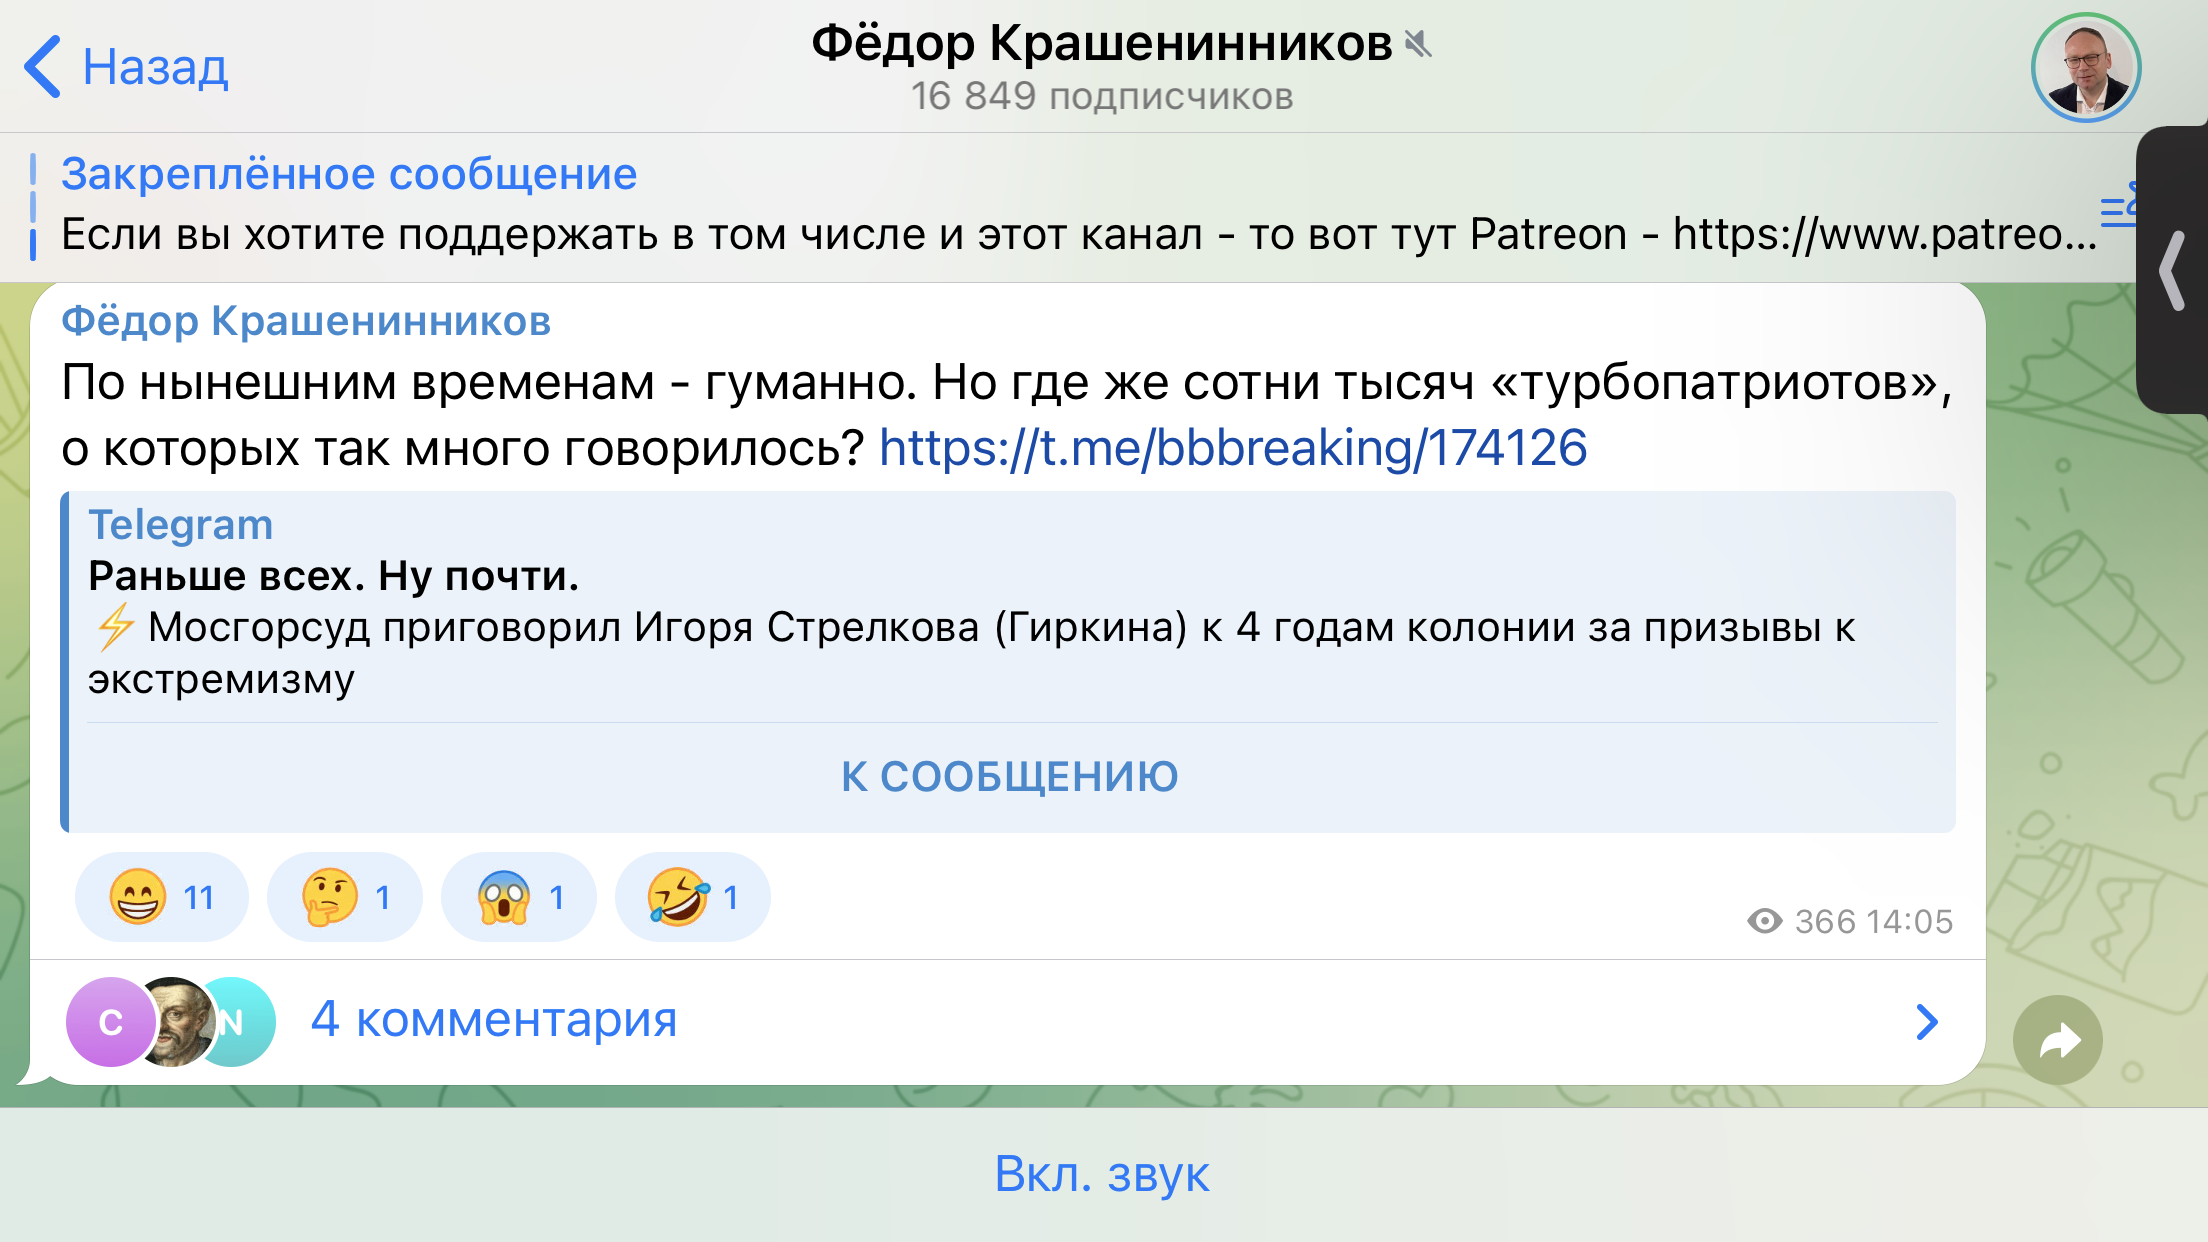Toggle the grinning face reaction with 11
Viewport: 2208px width, 1242px height.
coord(161,897)
